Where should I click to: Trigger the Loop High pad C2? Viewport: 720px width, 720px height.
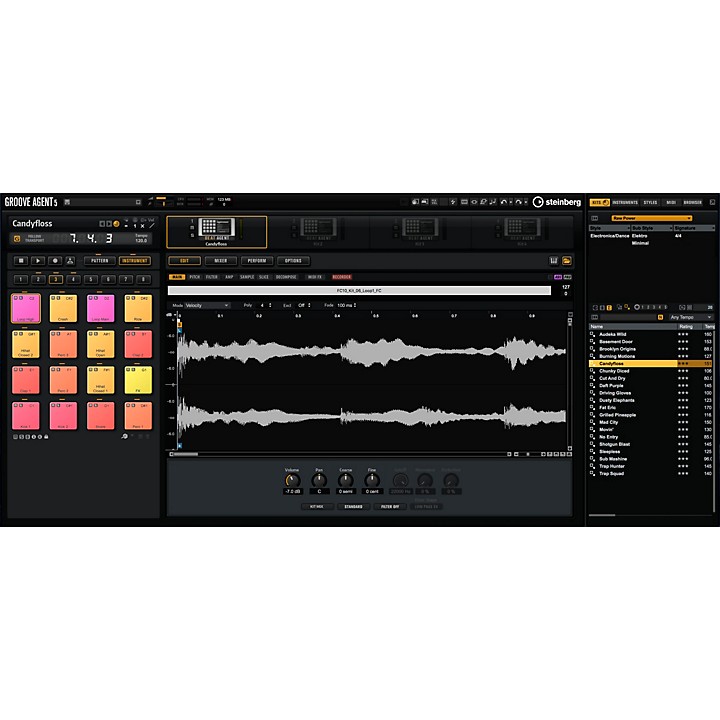26,309
